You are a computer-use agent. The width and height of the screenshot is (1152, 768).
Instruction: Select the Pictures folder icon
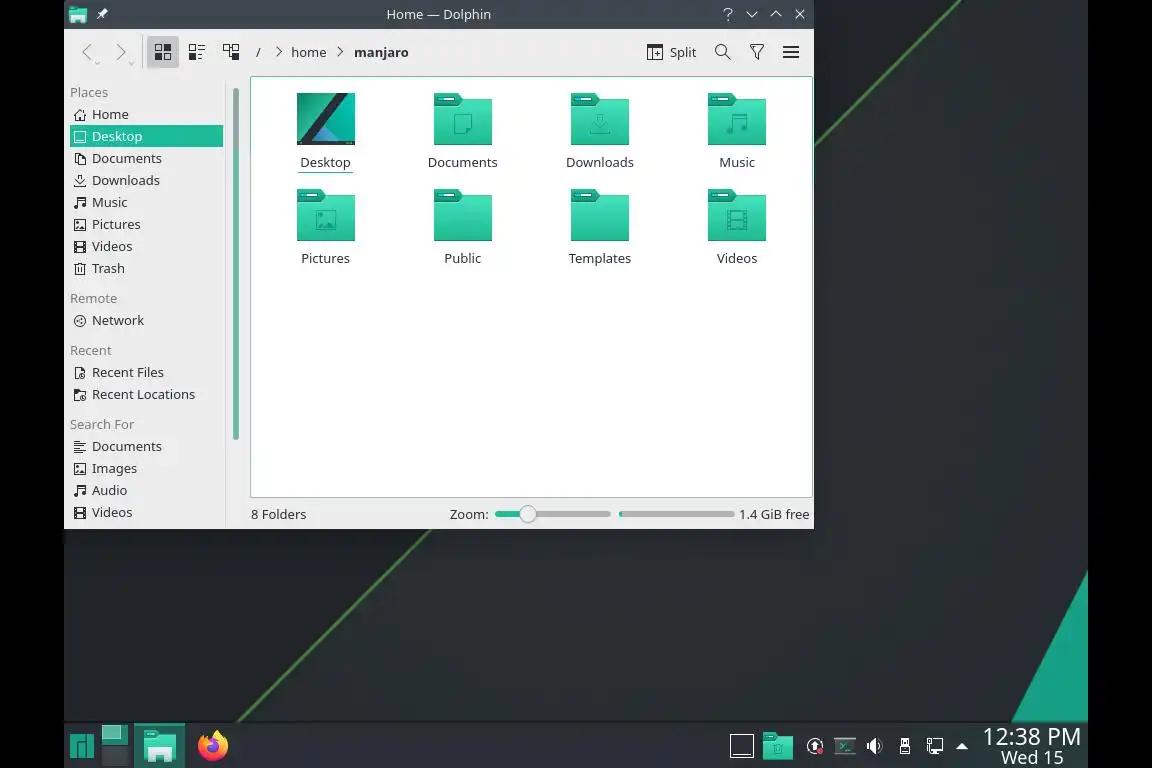coord(325,215)
